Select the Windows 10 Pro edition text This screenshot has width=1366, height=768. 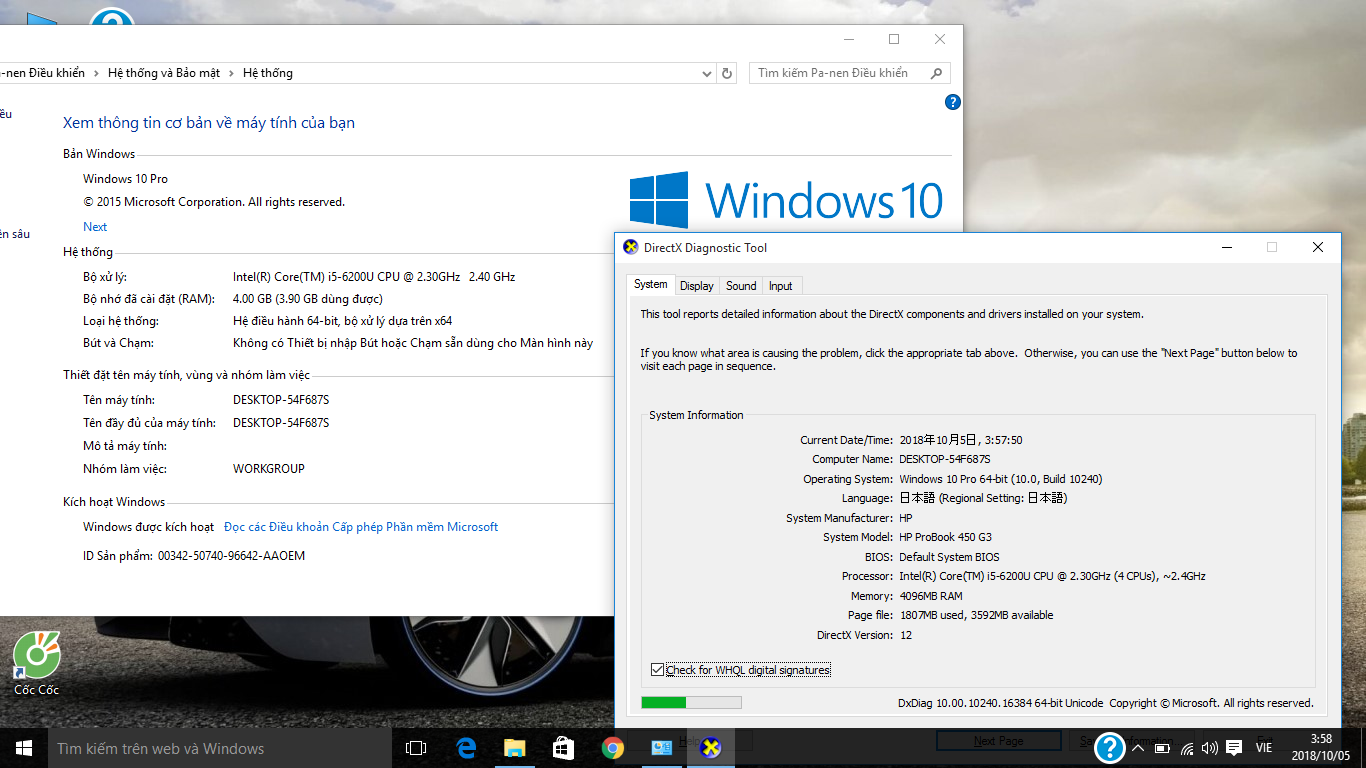point(125,179)
